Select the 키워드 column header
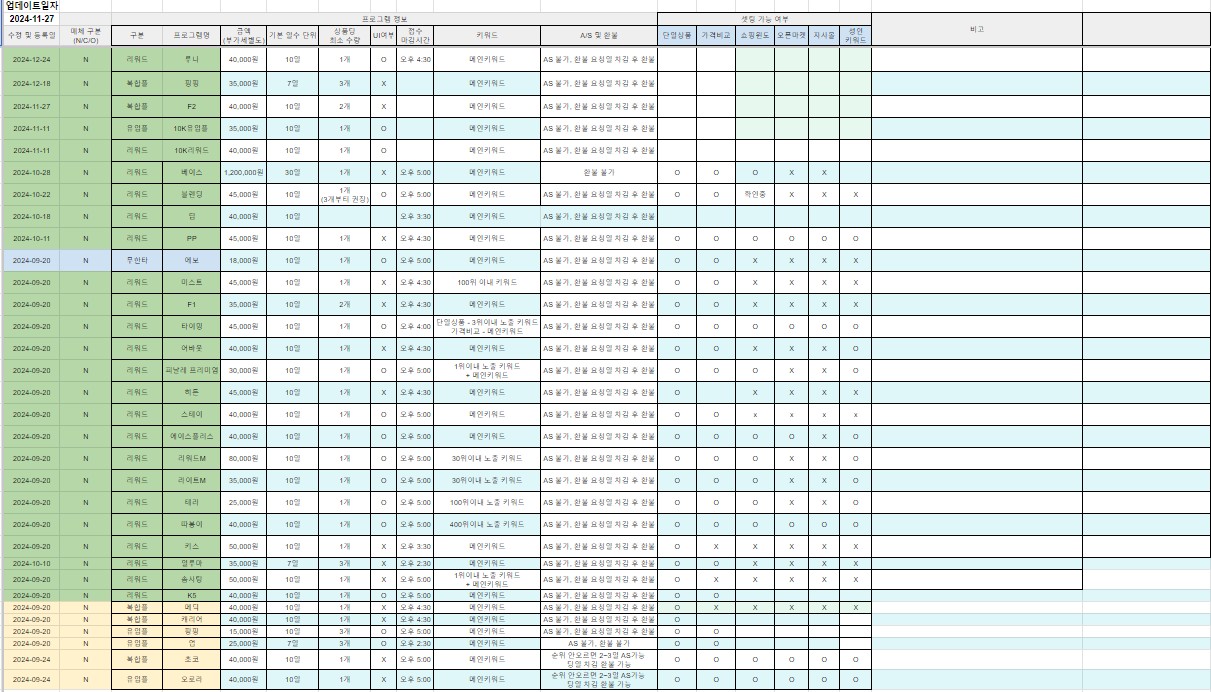The height and width of the screenshot is (692, 1211). pyautogui.click(x=487, y=34)
